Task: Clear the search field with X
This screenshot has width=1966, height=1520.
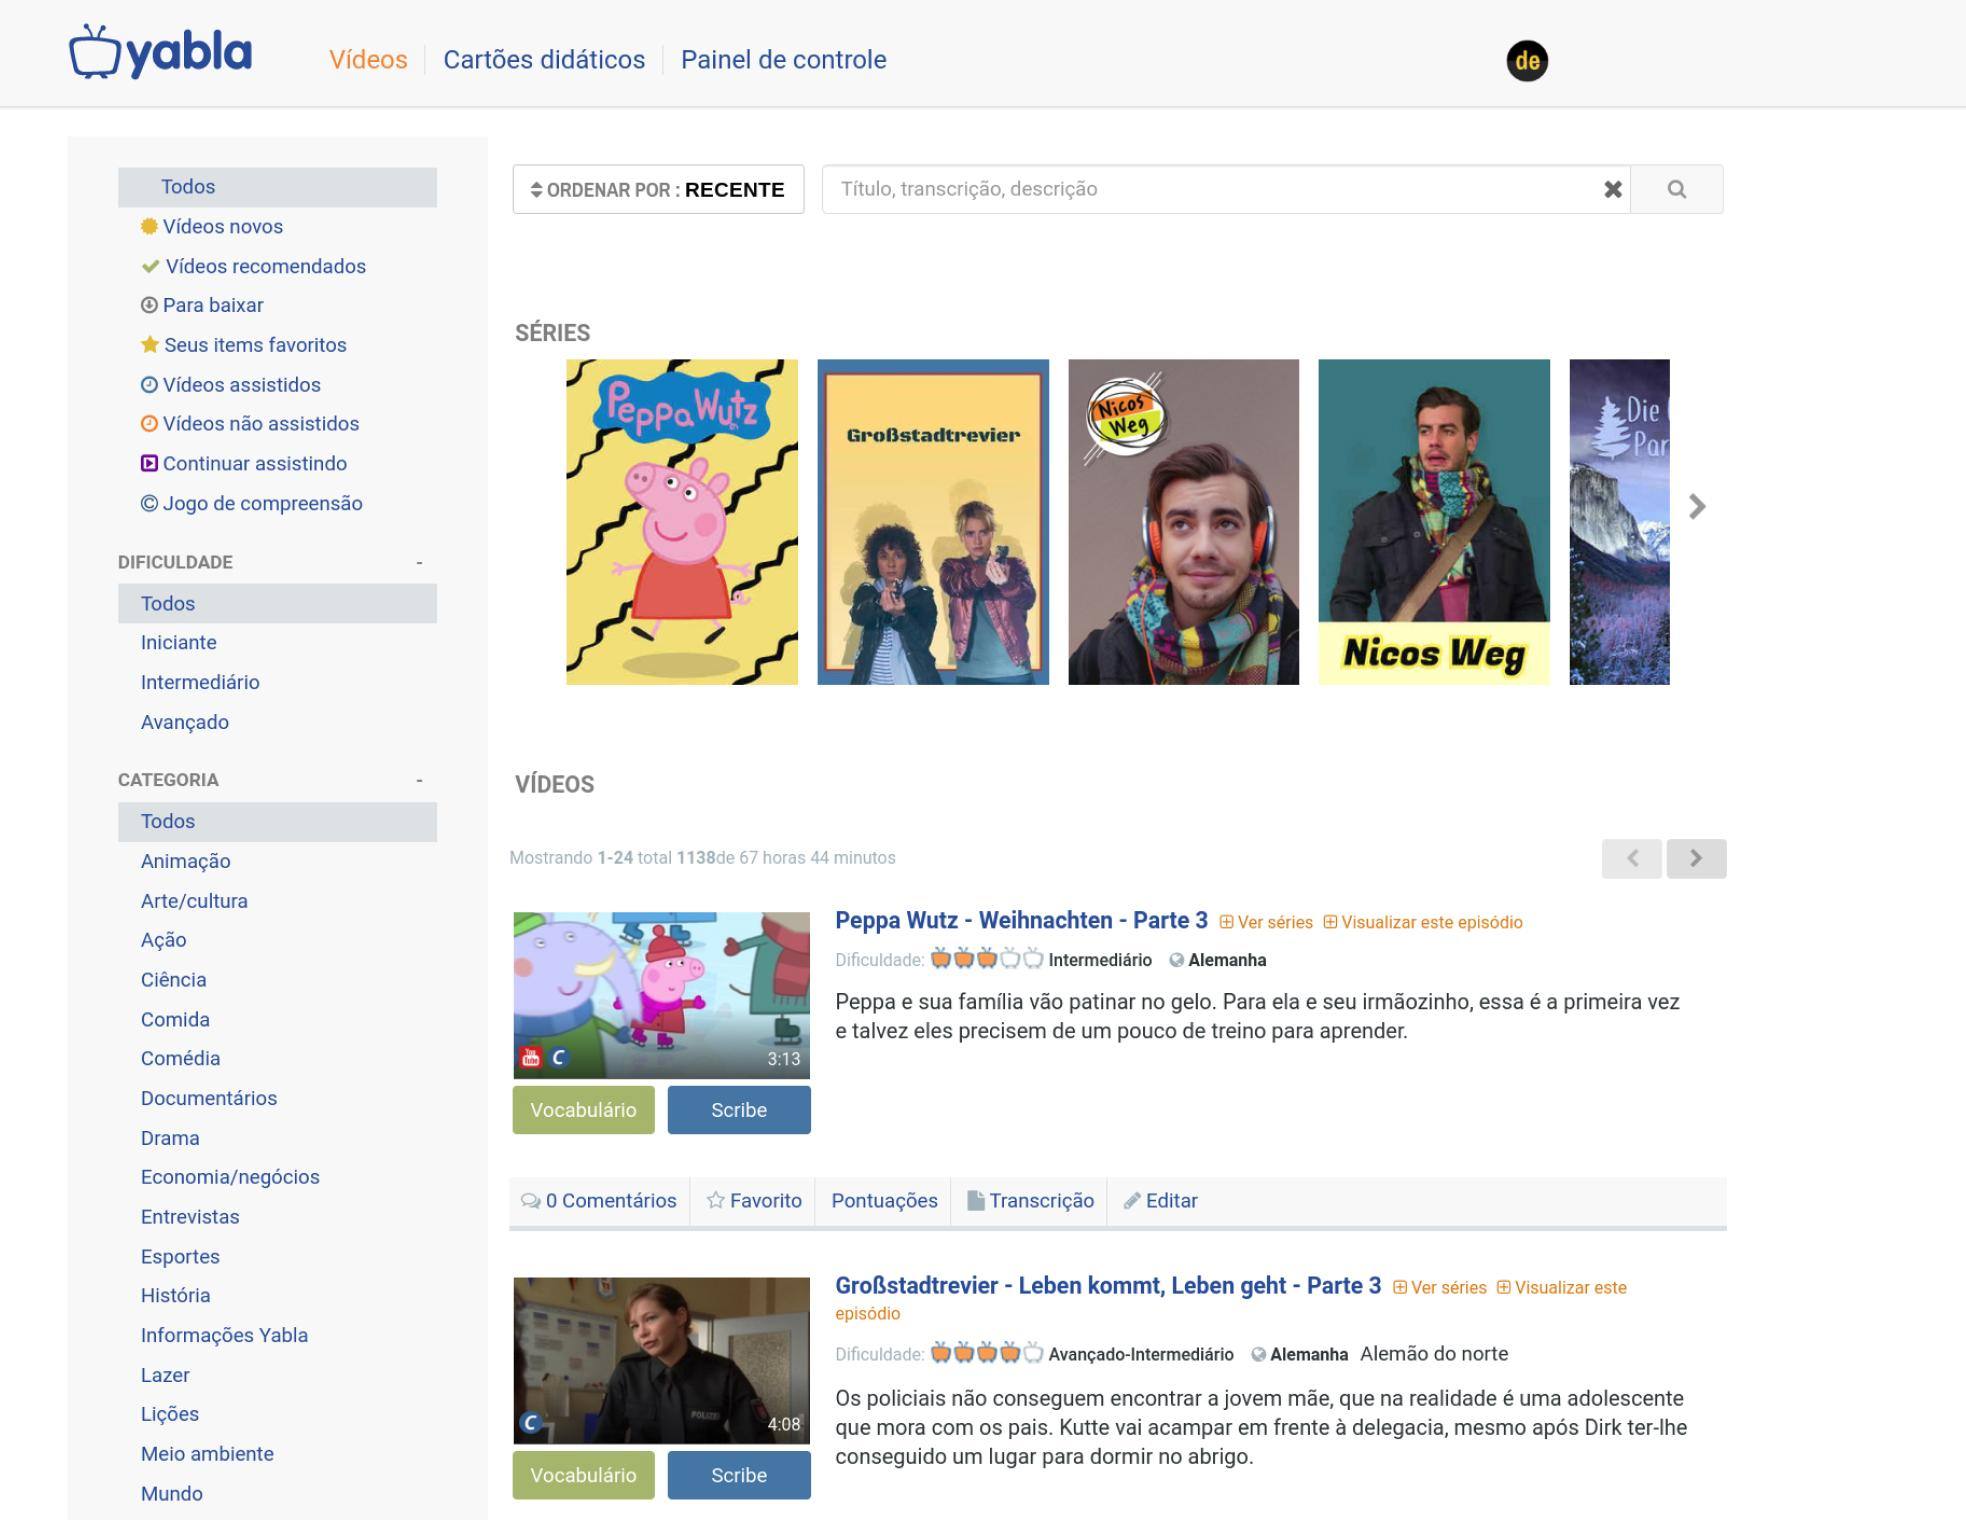Action: coord(1612,189)
